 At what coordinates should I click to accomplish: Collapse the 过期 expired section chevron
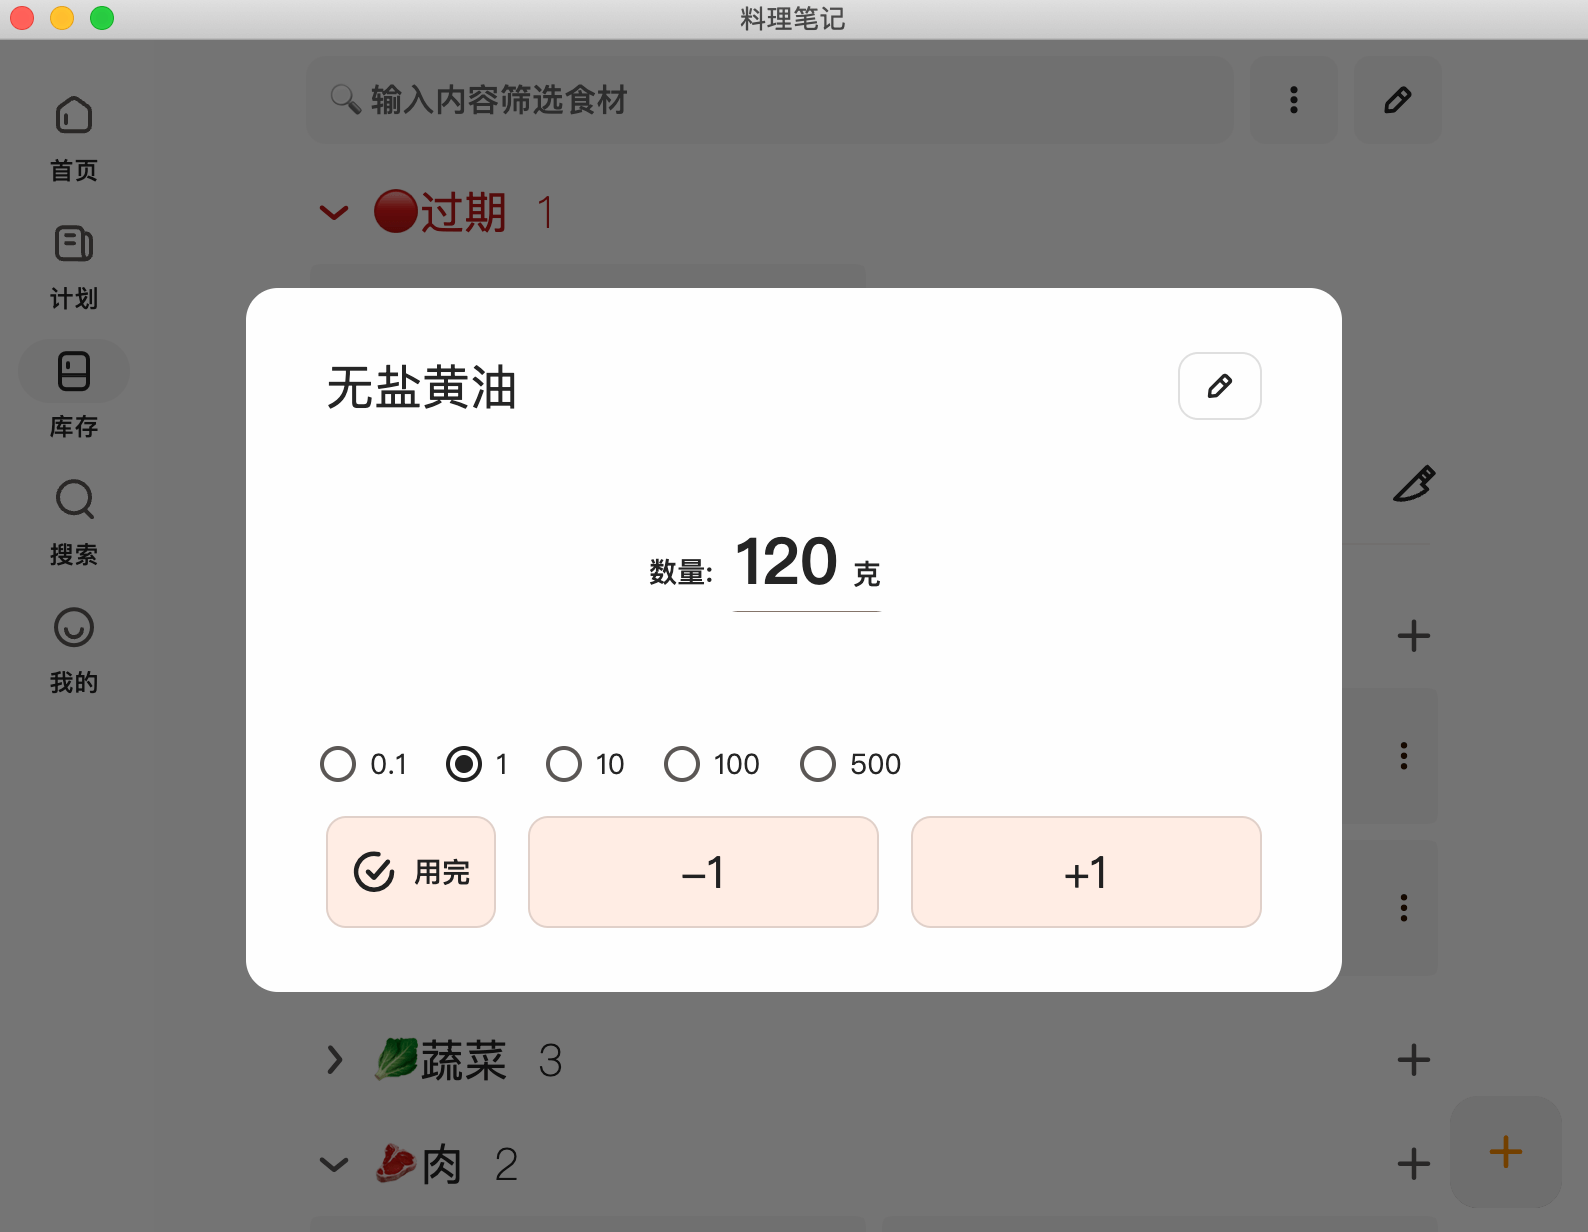pyautogui.click(x=334, y=212)
